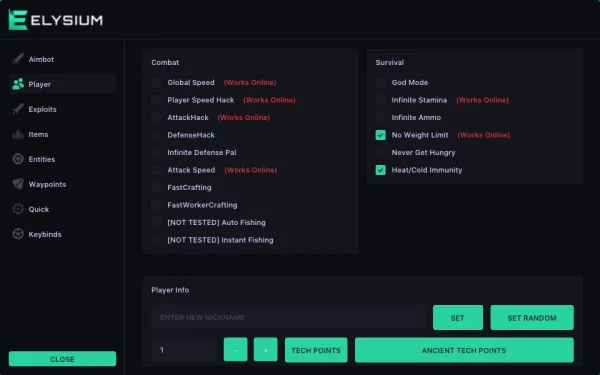Increase the points value with plus button

tap(266, 349)
